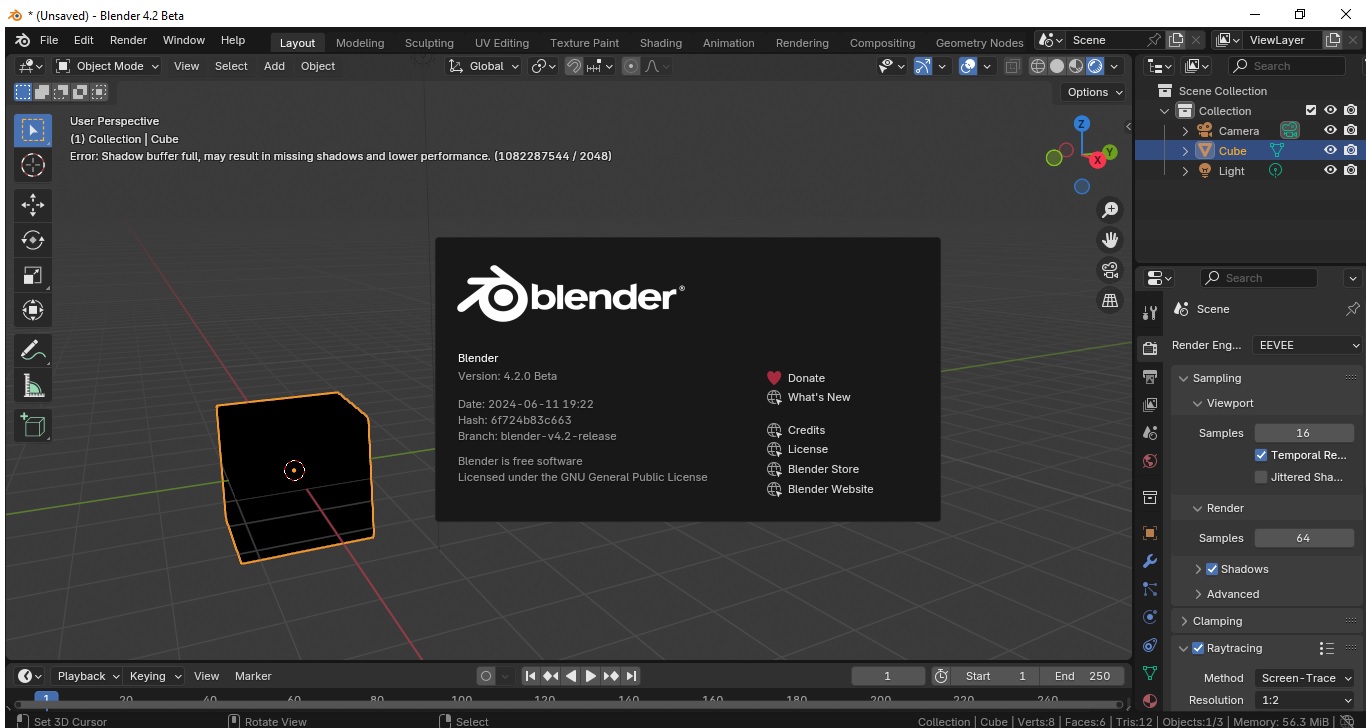This screenshot has width=1366, height=728.
Task: Toggle snapping magnet in header
Action: click(x=574, y=66)
